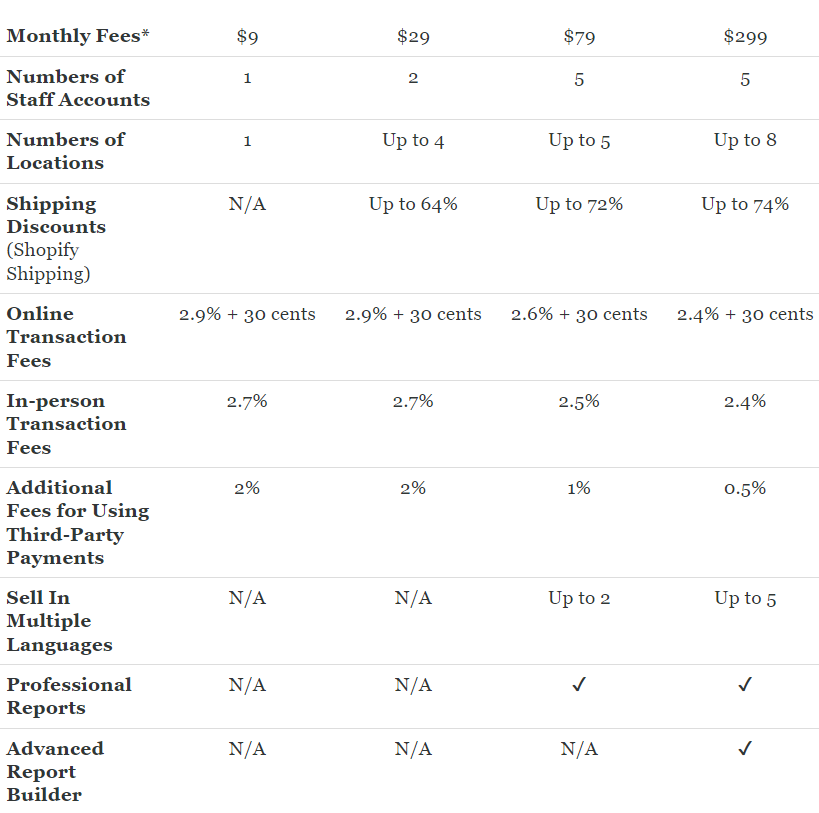Click the Monthly Fees* row label
819x813 pixels.
[77, 36]
